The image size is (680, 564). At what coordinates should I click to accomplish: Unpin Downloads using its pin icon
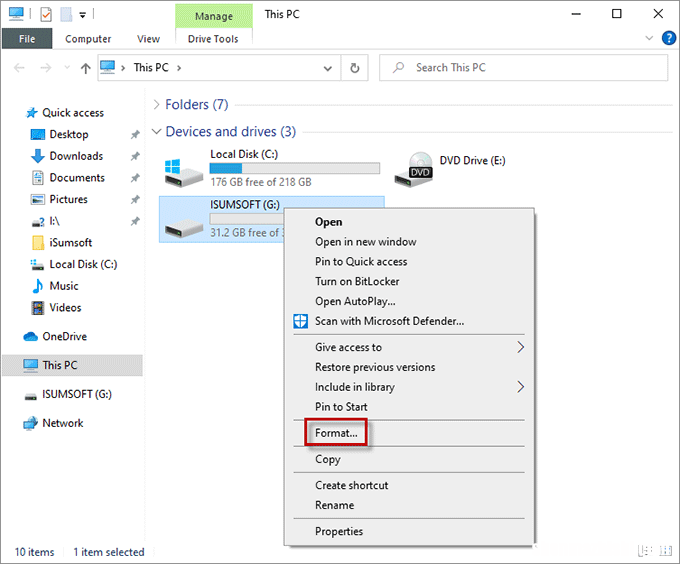pos(135,156)
